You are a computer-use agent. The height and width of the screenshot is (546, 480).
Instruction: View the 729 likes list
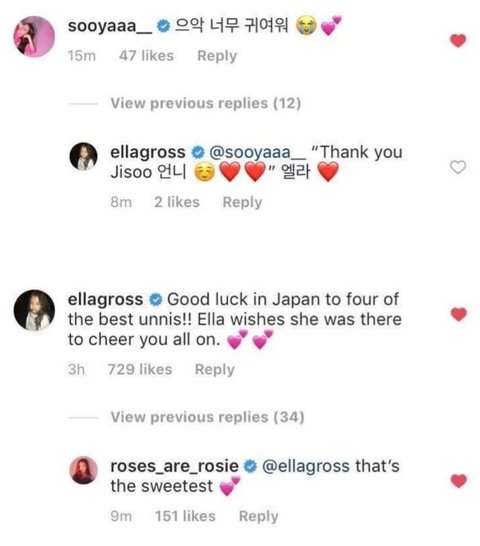point(140,369)
